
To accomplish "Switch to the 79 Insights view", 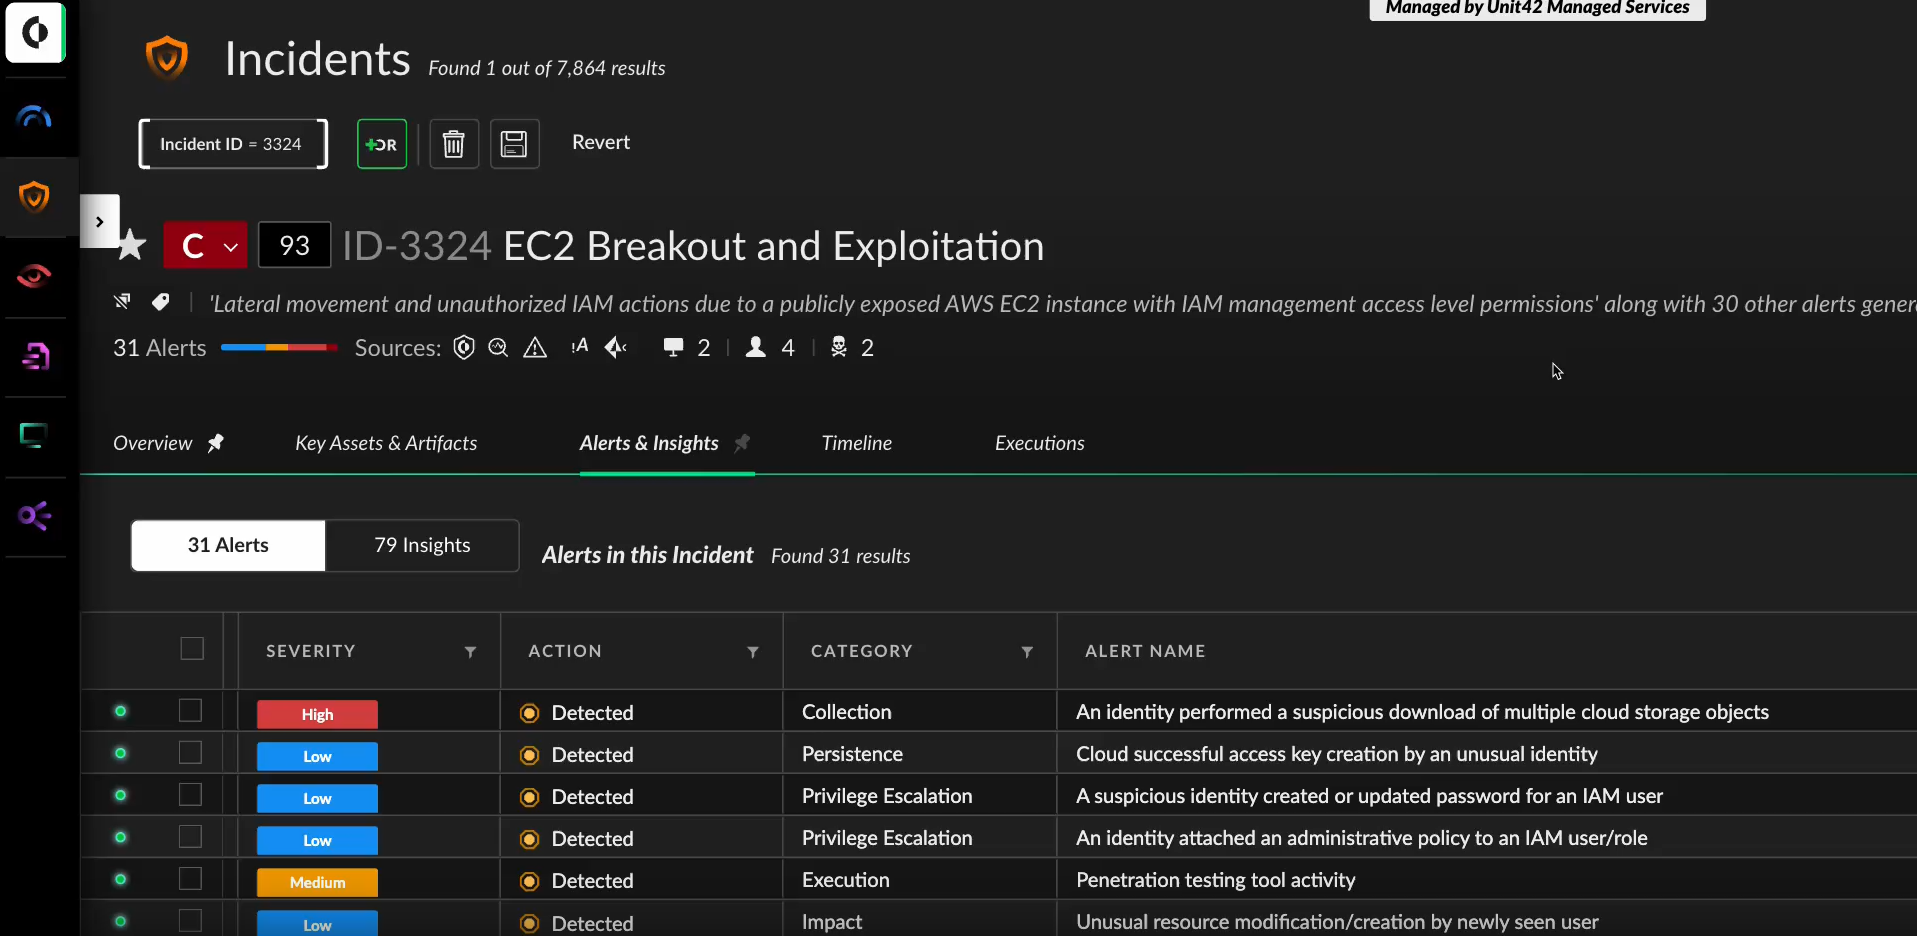I will (x=422, y=545).
